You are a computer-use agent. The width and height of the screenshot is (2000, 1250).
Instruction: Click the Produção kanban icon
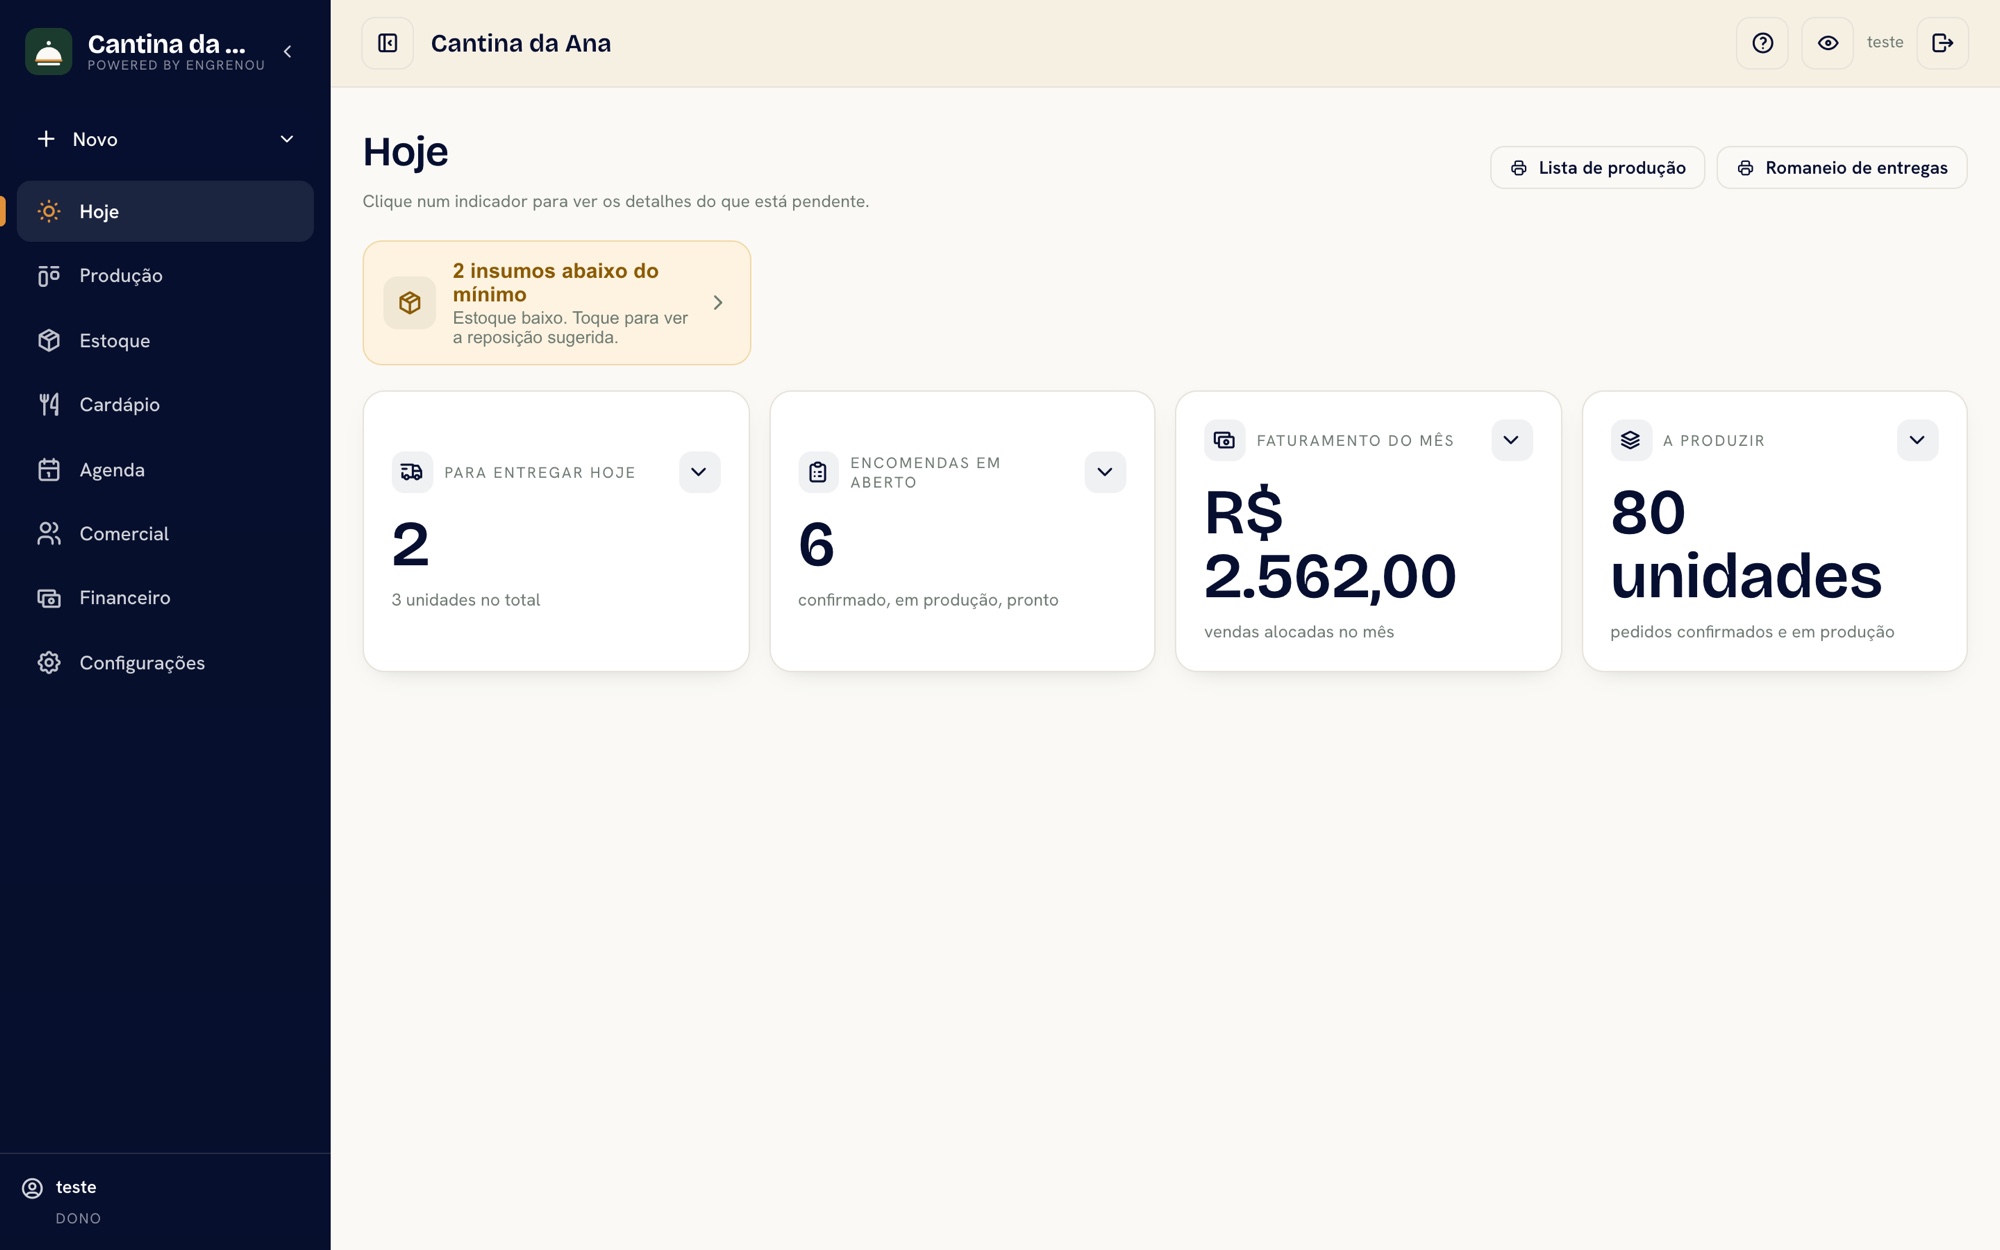(49, 276)
